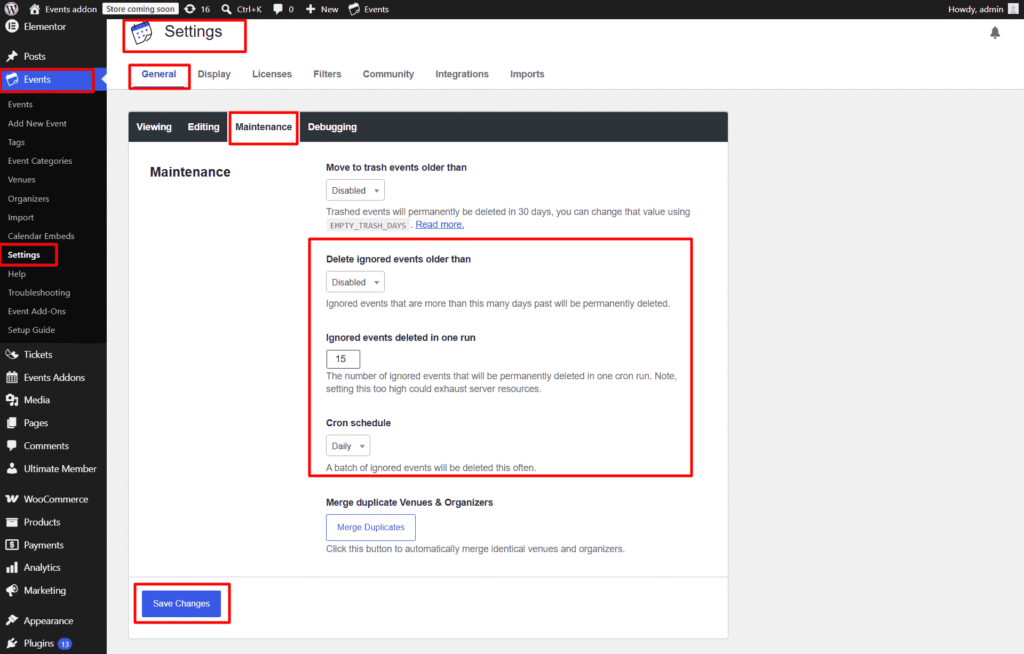1024x654 pixels.
Task: Click the comments bubble icon in admin bar
Action: click(x=278, y=9)
